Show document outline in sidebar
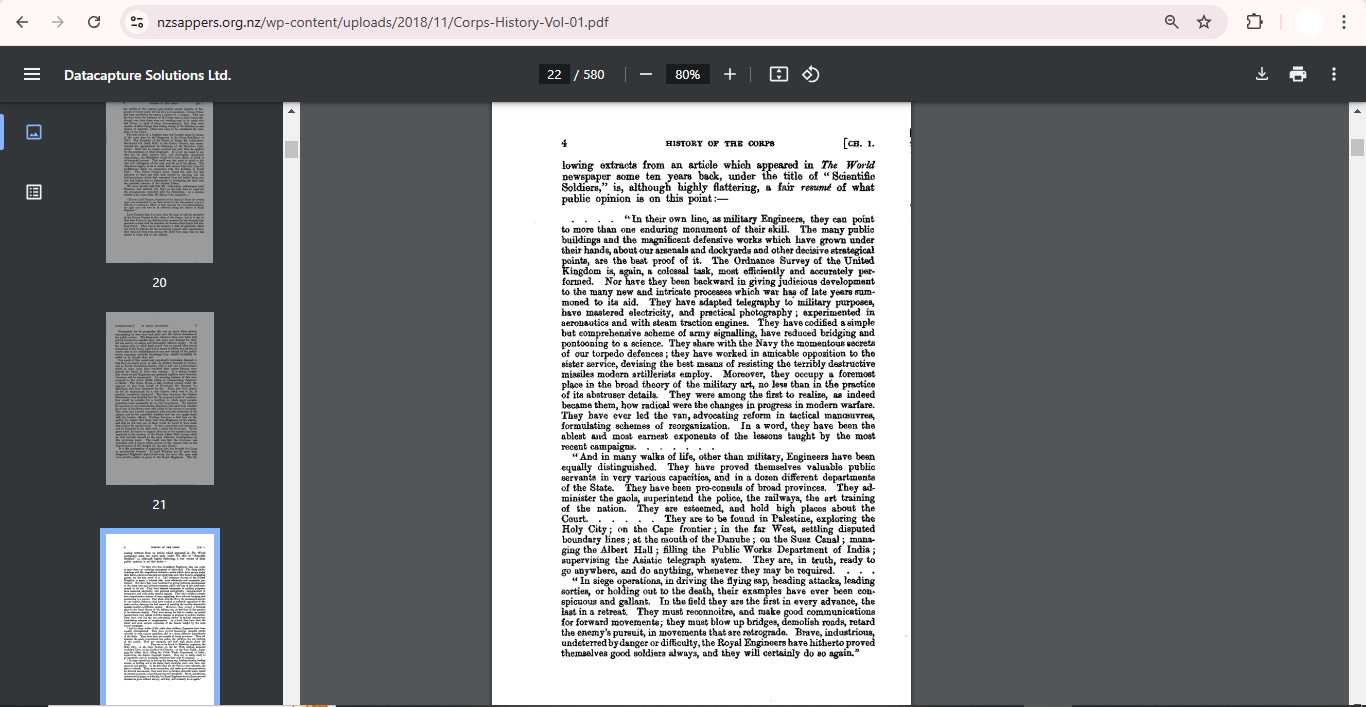The image size is (1366, 707). (x=34, y=192)
